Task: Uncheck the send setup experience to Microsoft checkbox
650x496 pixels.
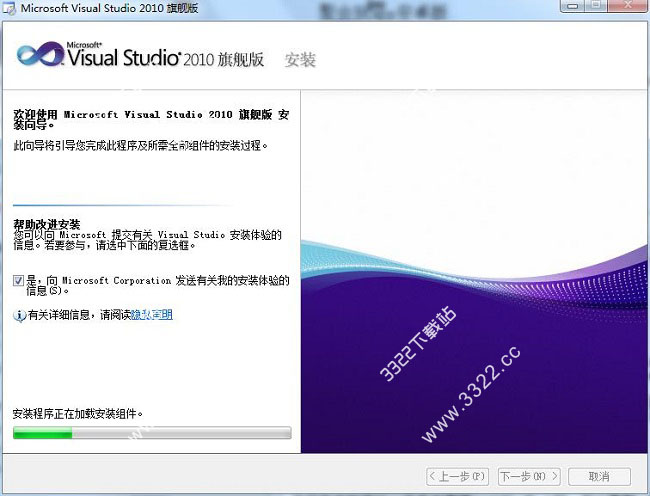Action: pos(18,281)
